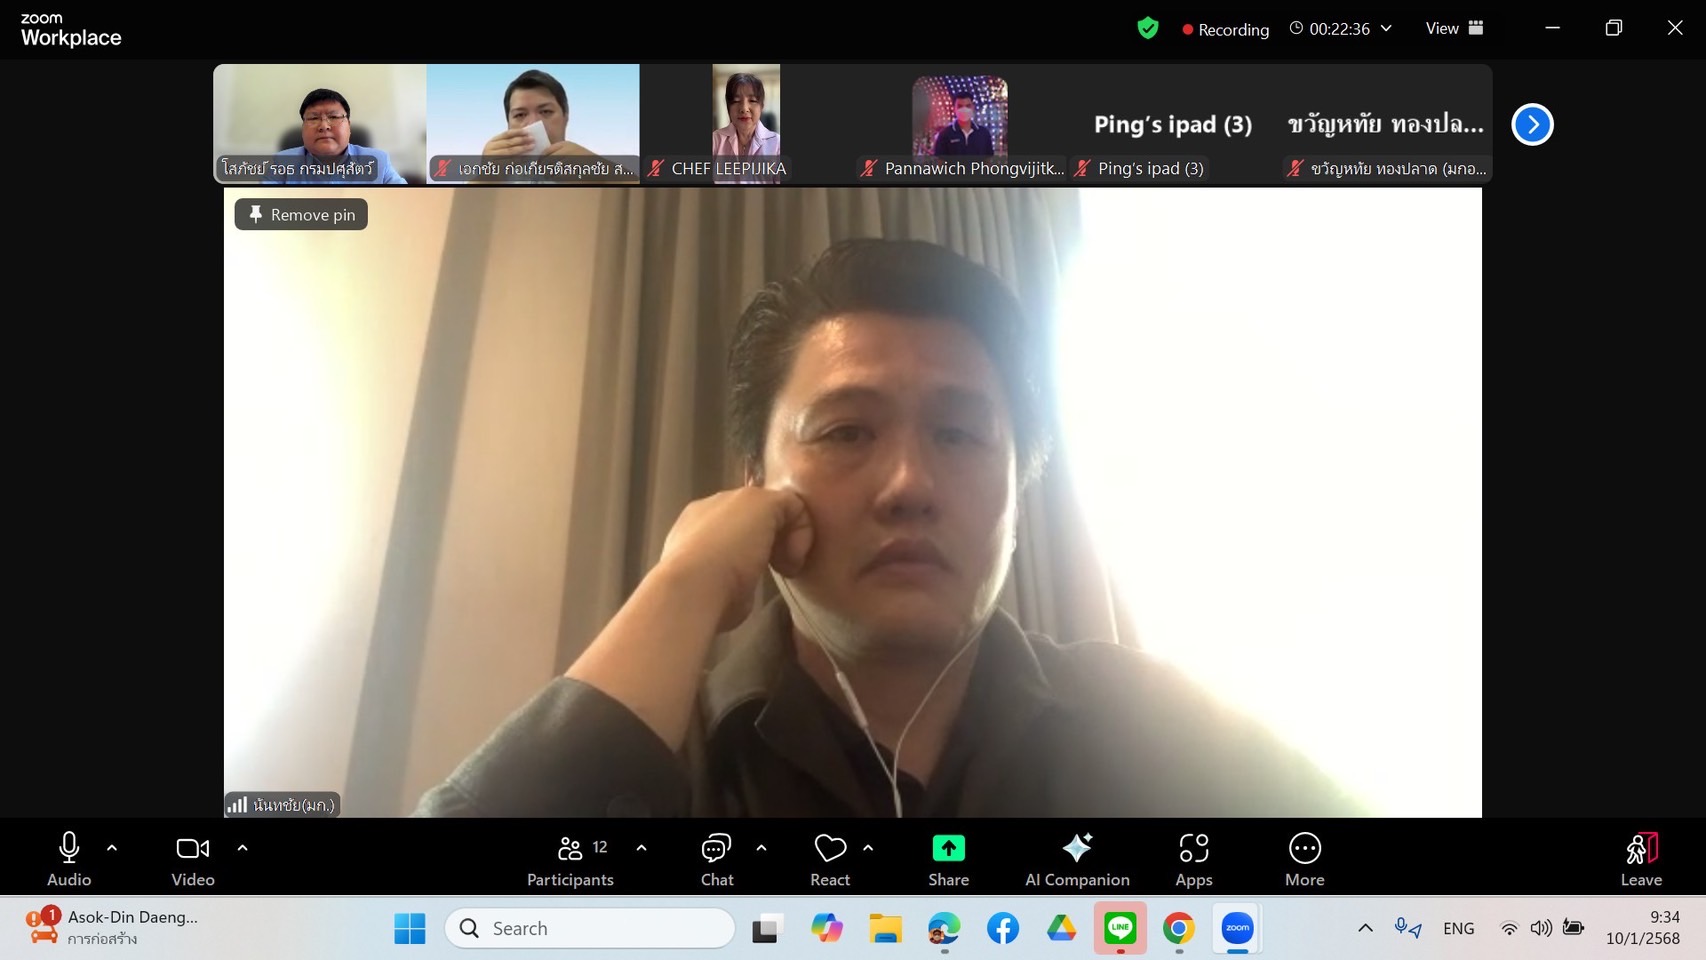The height and width of the screenshot is (960, 1706).
Task: Open the Chat panel
Action: click(716, 858)
